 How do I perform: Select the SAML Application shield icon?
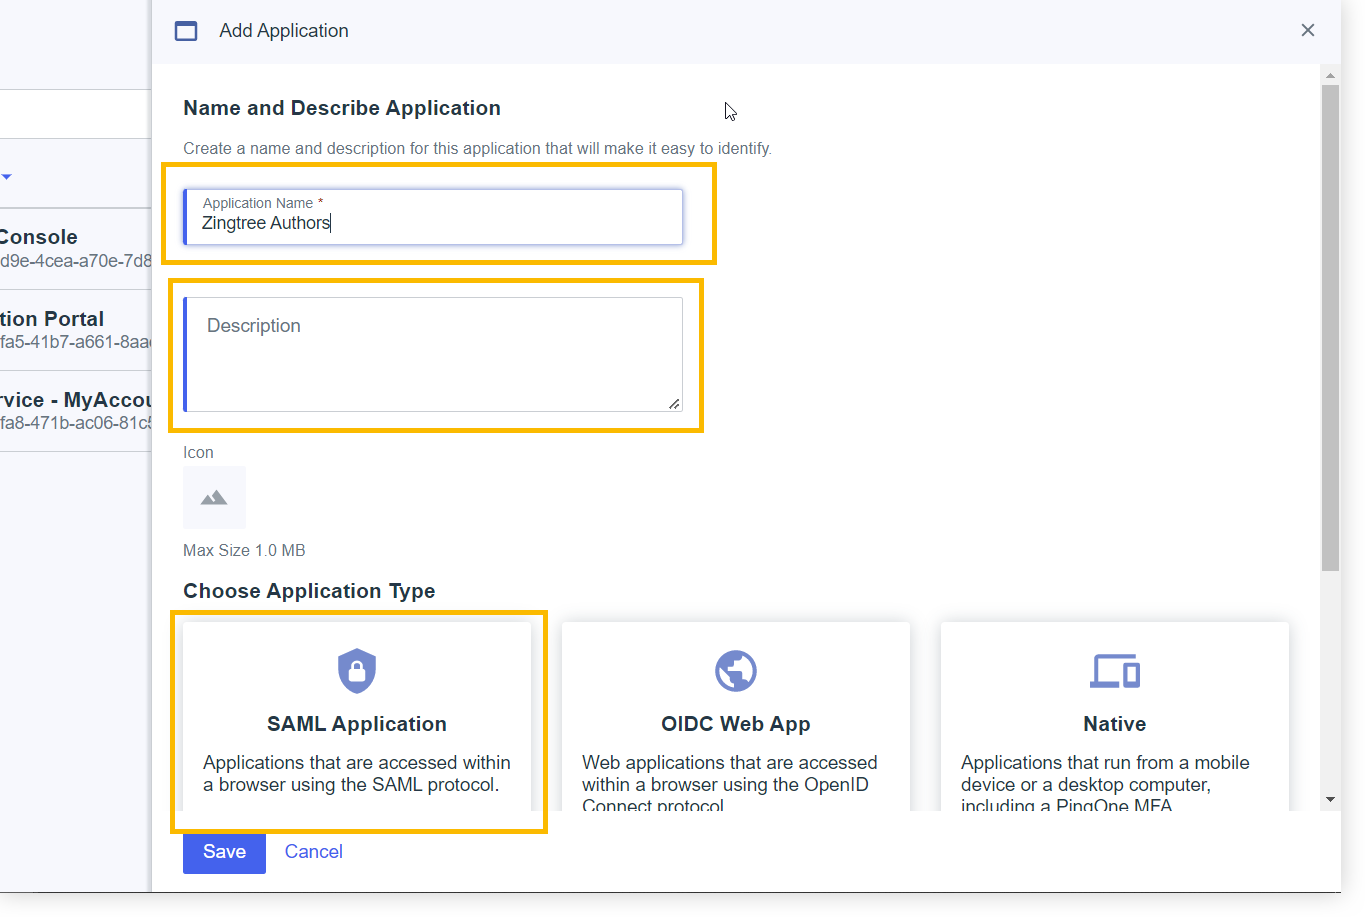click(x=357, y=671)
